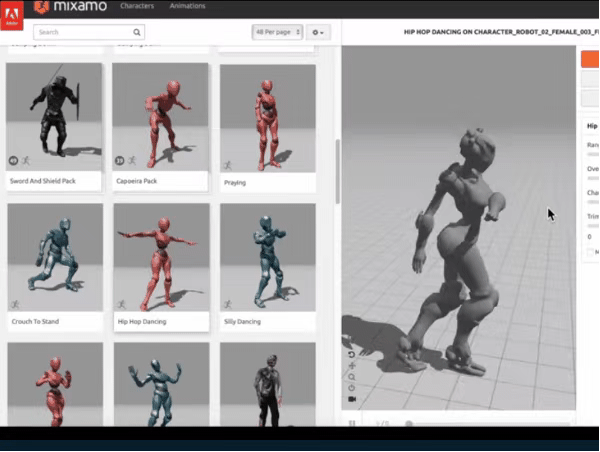Click the Sword And Shield Pack title
This screenshot has width=600, height=452.
pyautogui.click(x=43, y=181)
